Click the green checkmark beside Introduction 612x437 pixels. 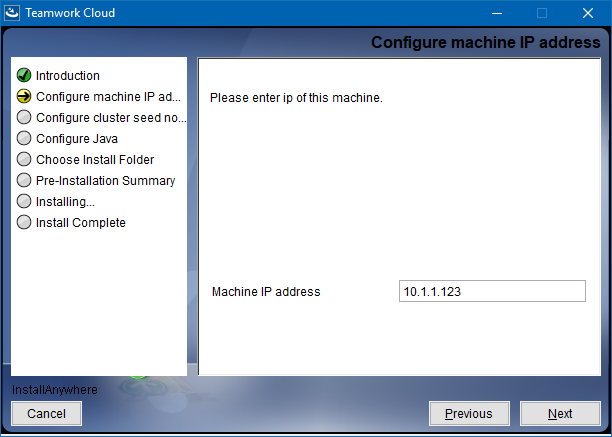[x=24, y=75]
